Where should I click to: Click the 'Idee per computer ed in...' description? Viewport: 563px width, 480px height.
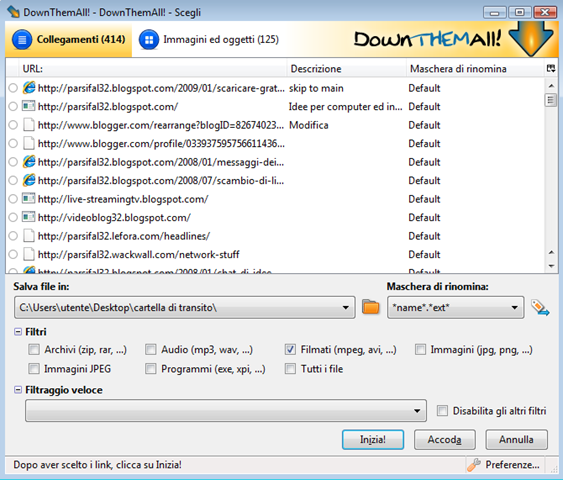[x=345, y=107]
